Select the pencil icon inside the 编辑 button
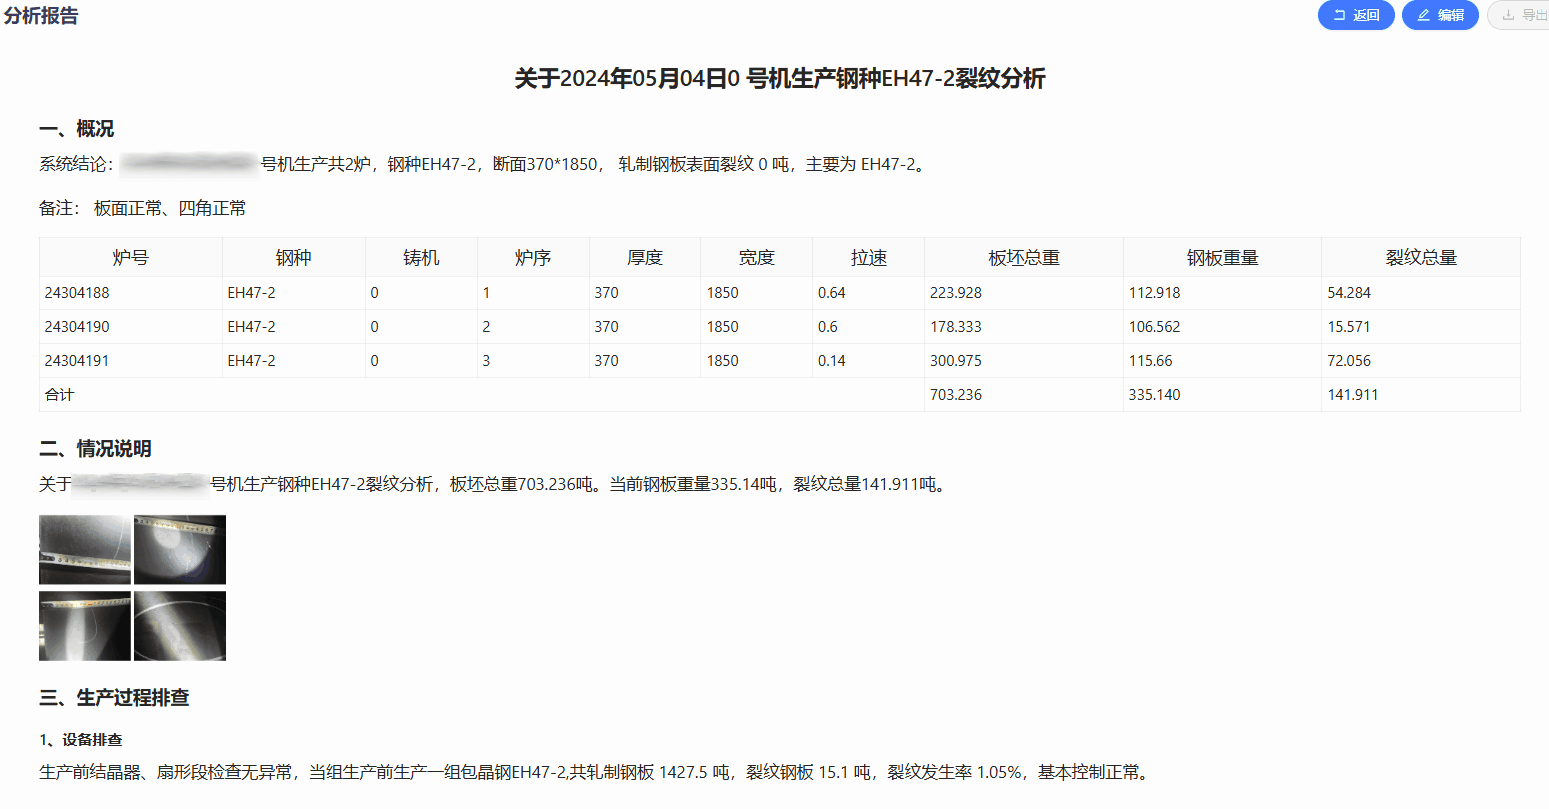 tap(1424, 15)
